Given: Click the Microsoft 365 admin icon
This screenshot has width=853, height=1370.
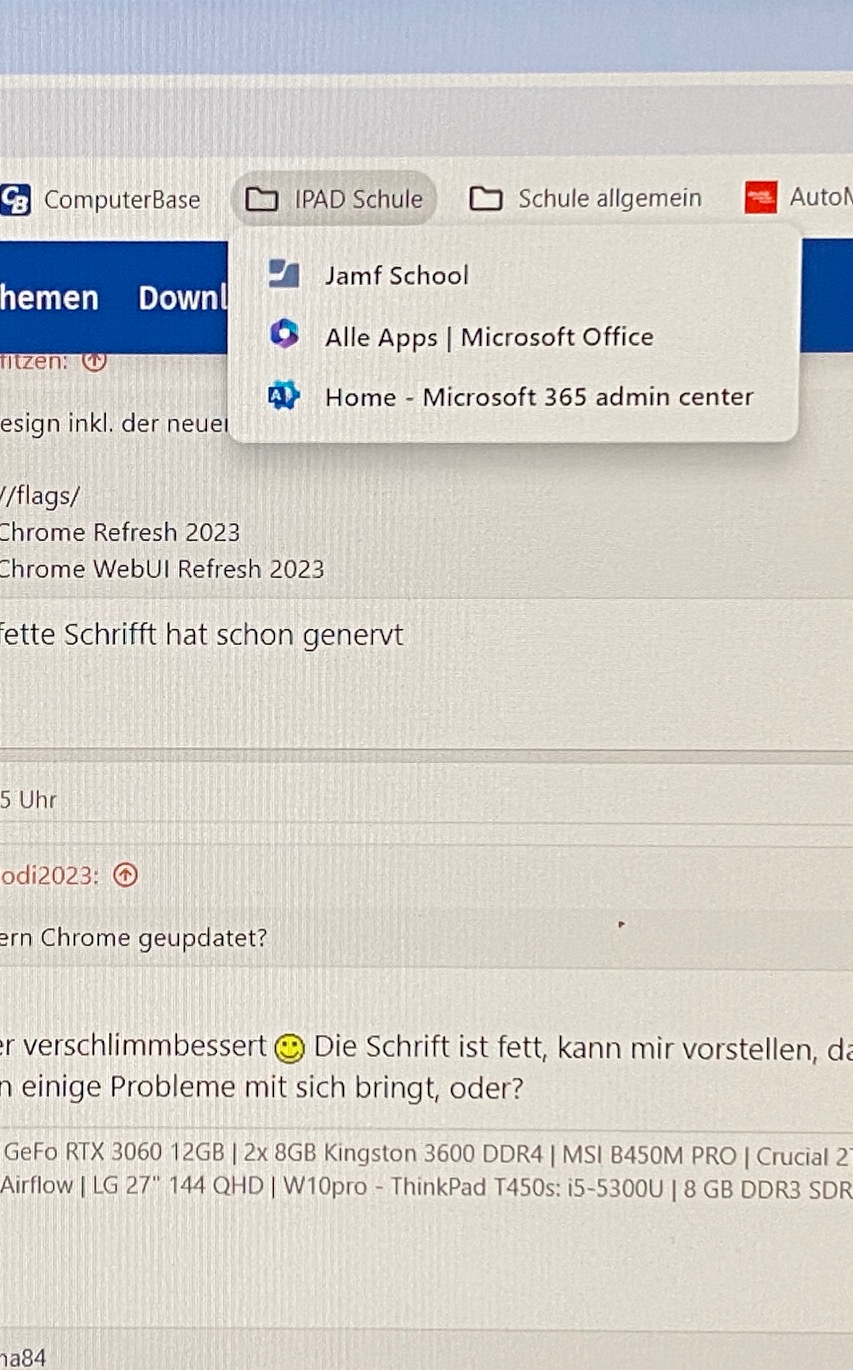Looking at the screenshot, I should [284, 397].
